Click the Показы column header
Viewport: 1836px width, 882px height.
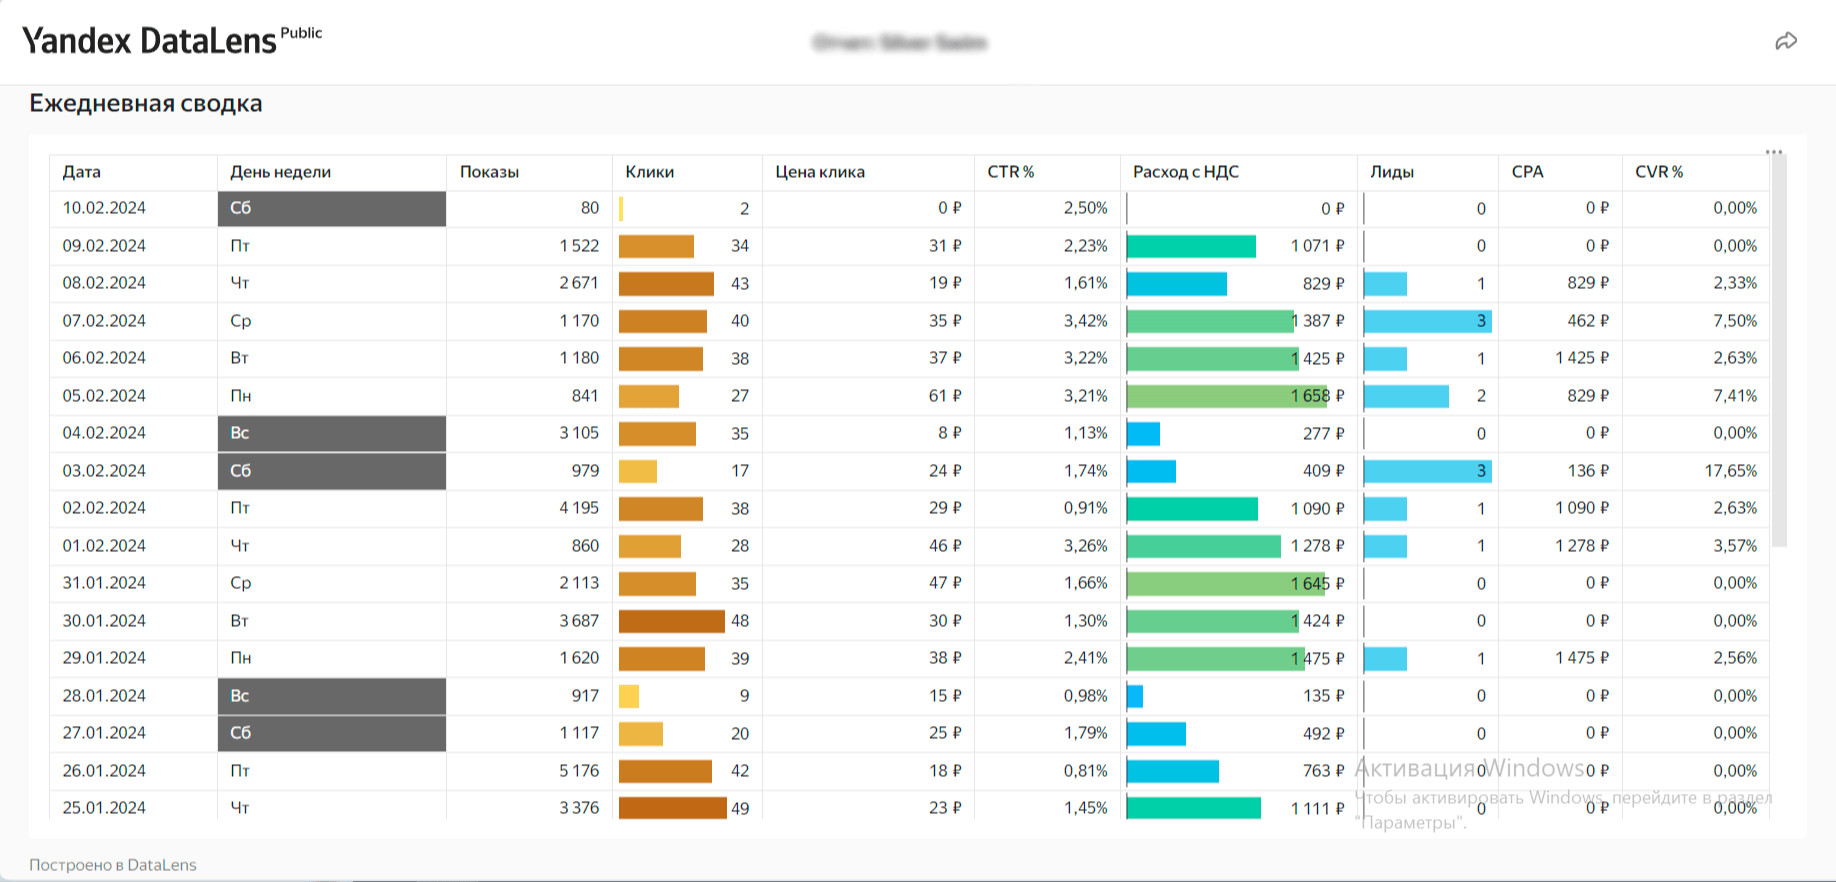click(x=489, y=172)
